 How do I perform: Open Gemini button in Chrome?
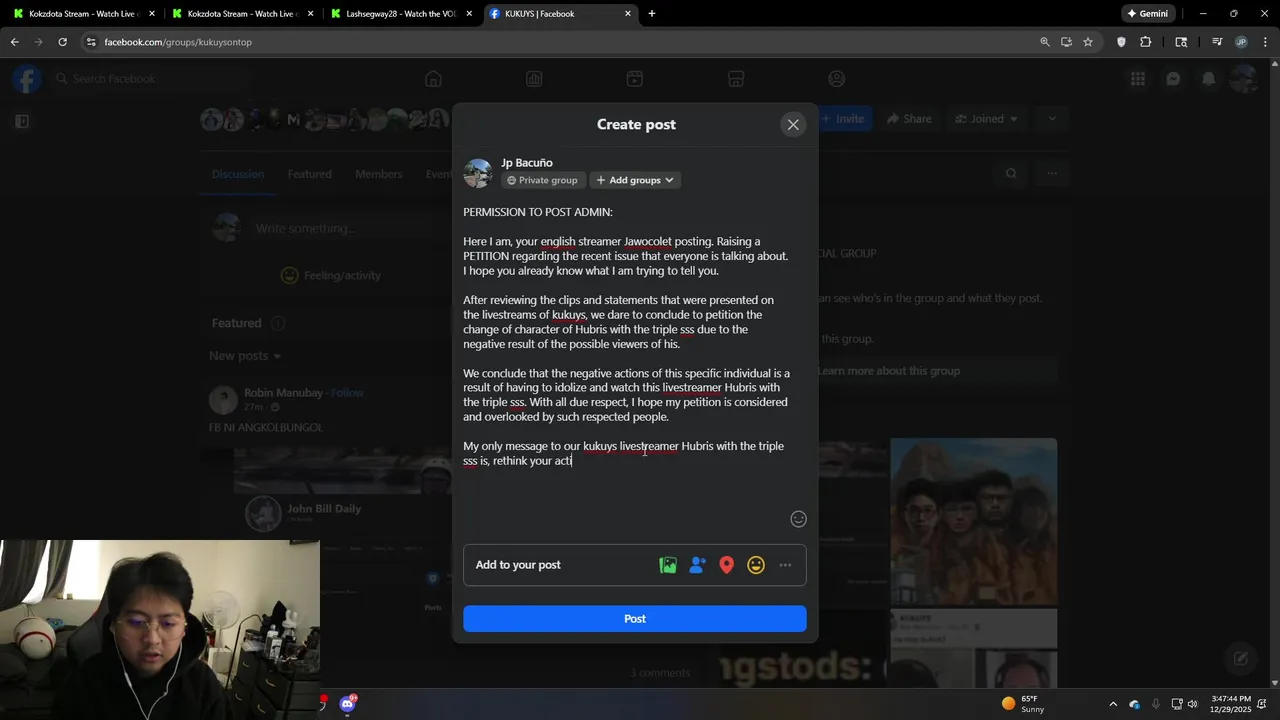(1148, 14)
